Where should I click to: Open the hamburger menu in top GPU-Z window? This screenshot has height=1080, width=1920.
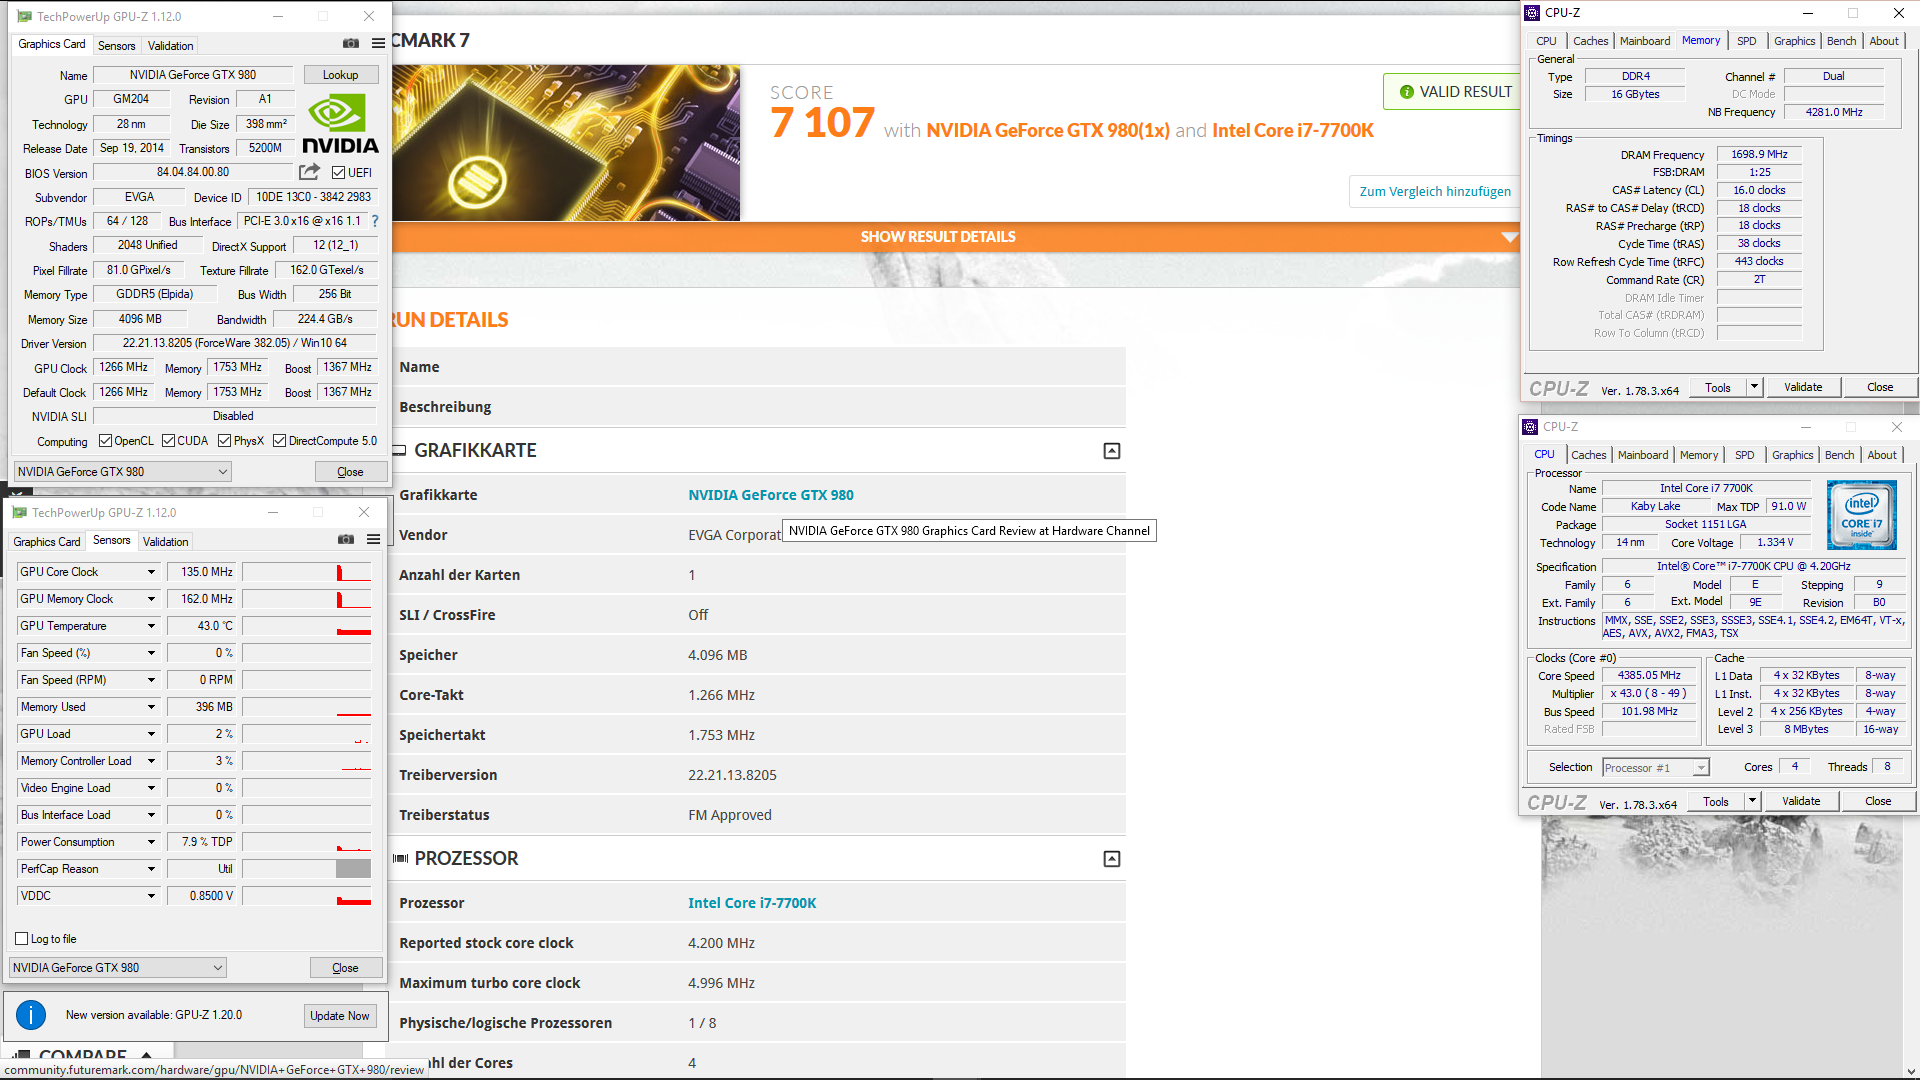378,44
